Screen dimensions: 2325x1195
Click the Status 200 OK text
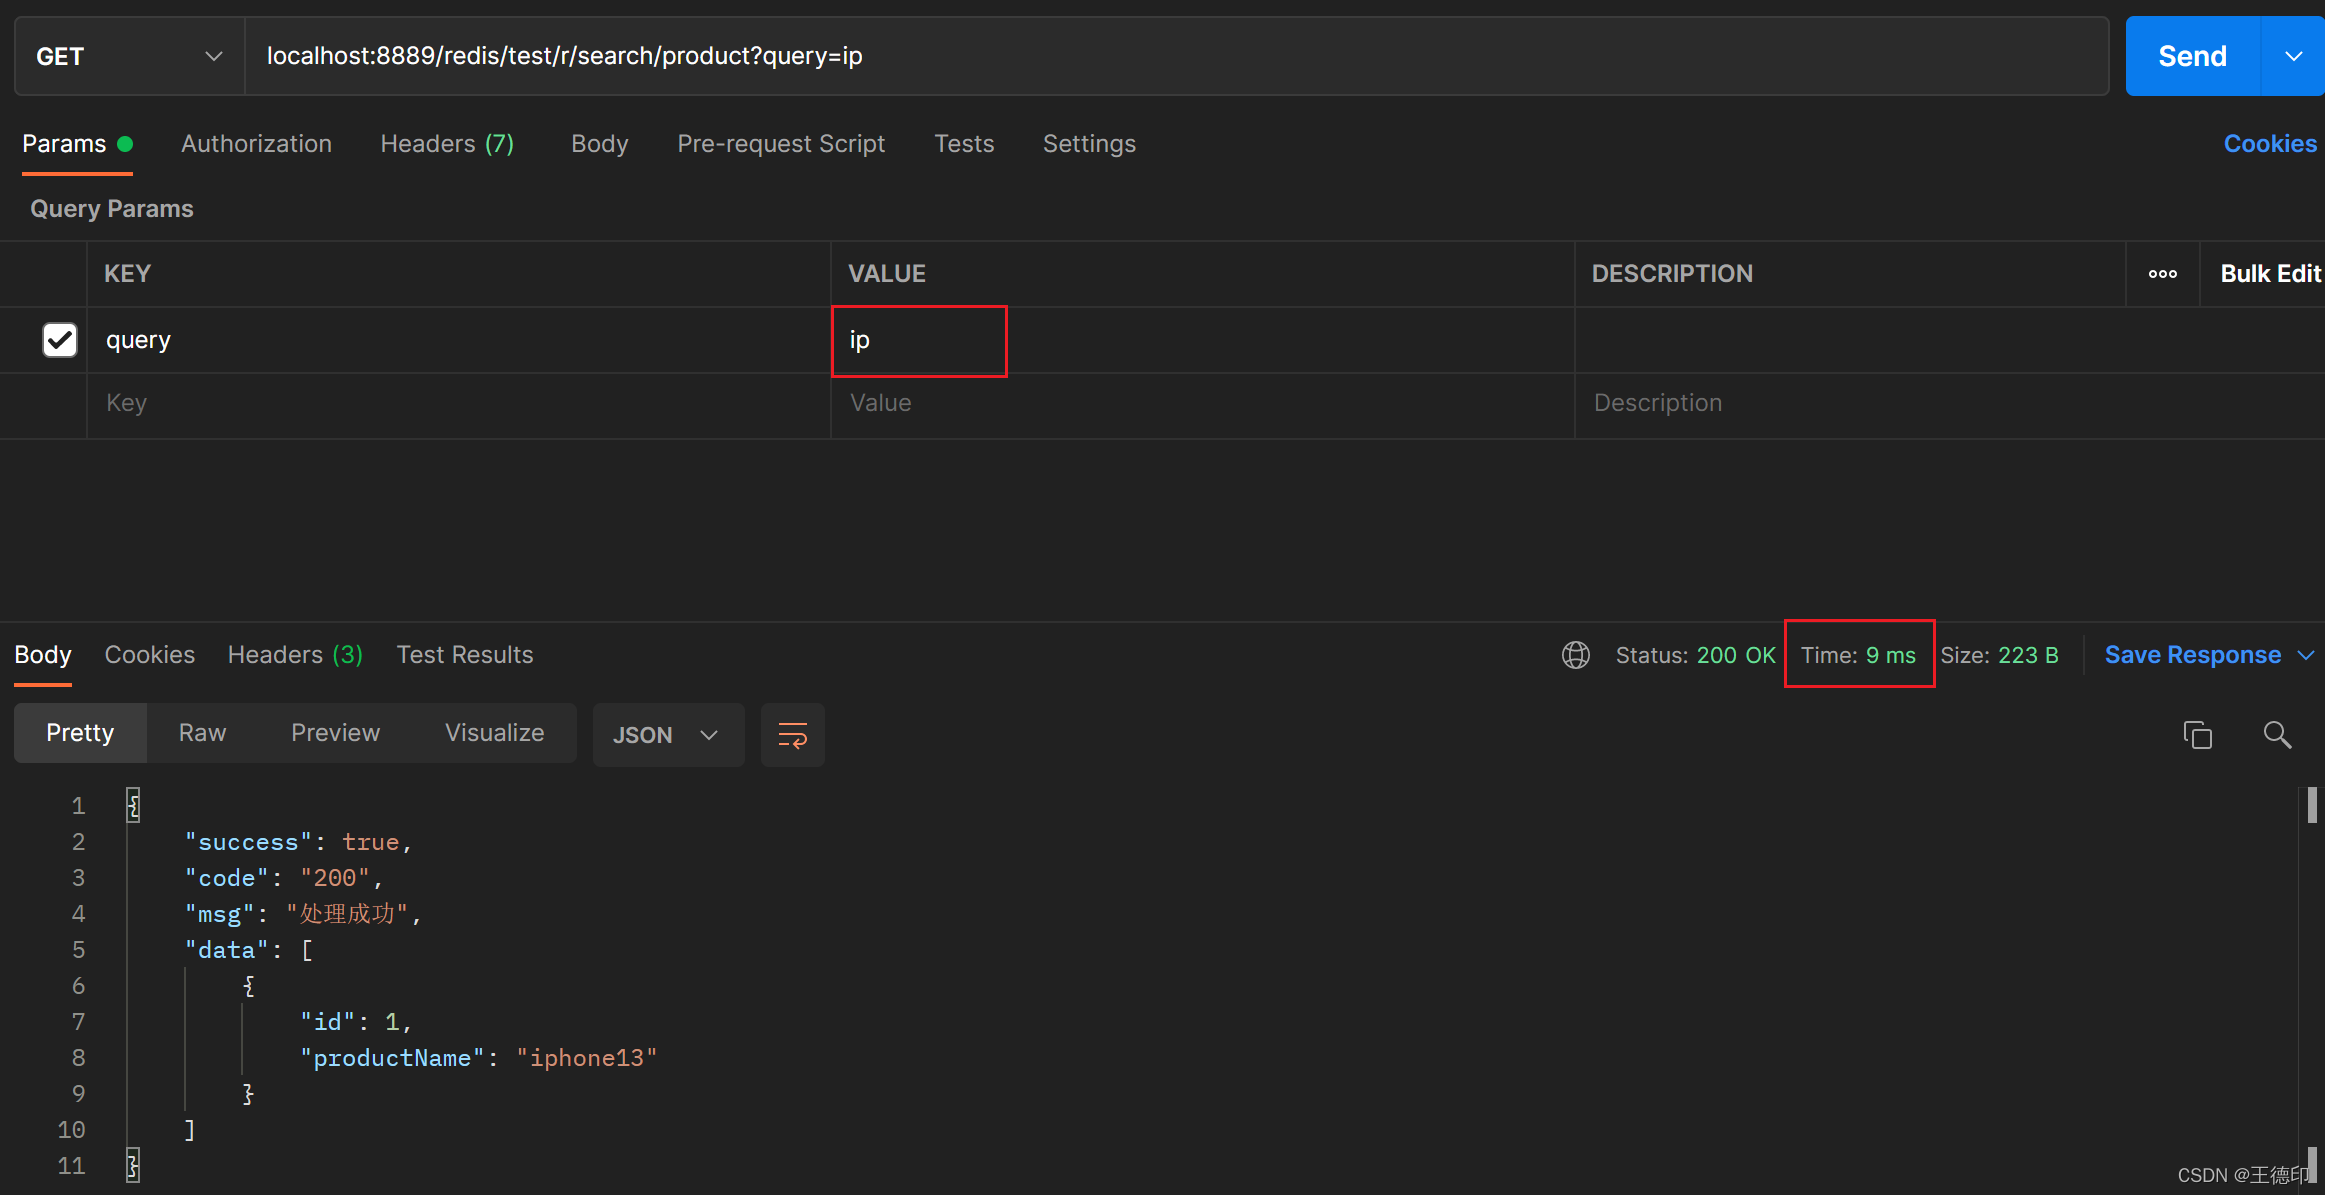[1695, 655]
